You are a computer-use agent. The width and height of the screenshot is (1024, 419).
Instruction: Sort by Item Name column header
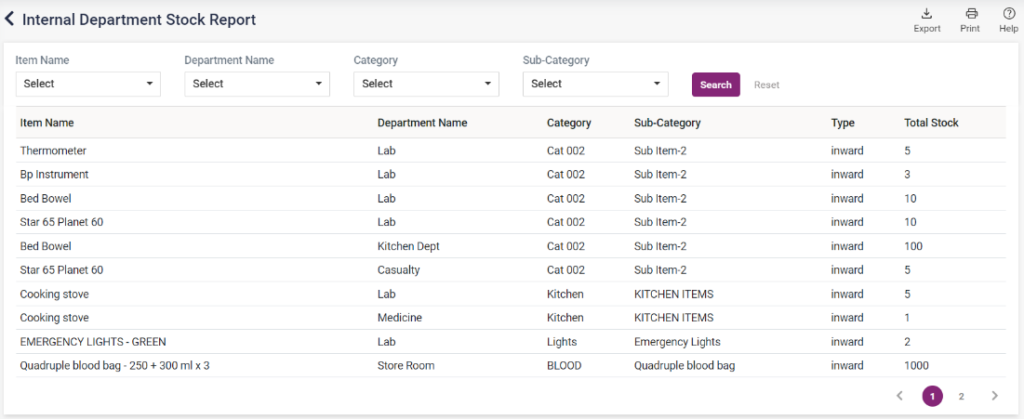47,123
